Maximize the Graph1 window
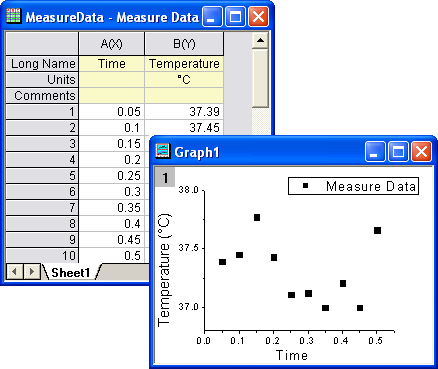 [398, 152]
